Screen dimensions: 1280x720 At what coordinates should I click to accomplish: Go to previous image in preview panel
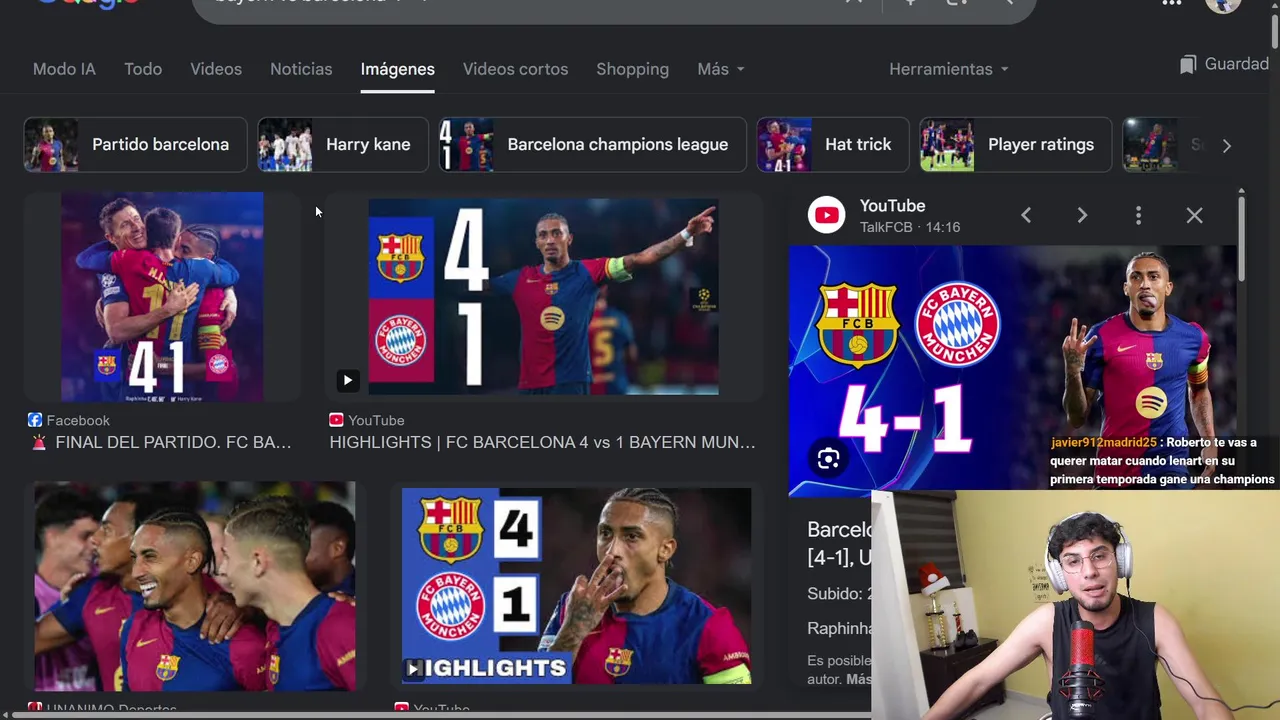tap(1026, 215)
